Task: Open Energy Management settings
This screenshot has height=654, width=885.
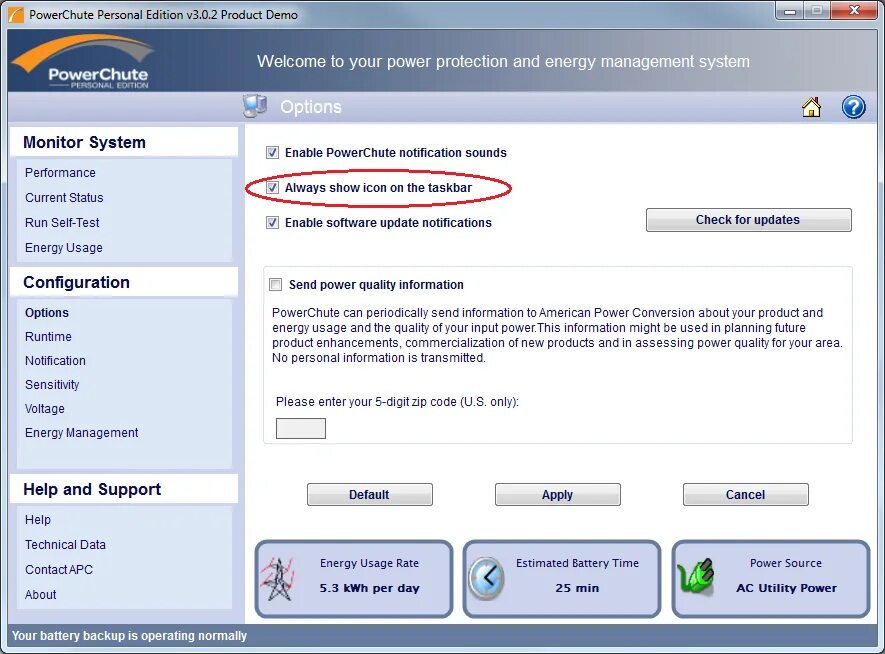Action: click(x=82, y=433)
